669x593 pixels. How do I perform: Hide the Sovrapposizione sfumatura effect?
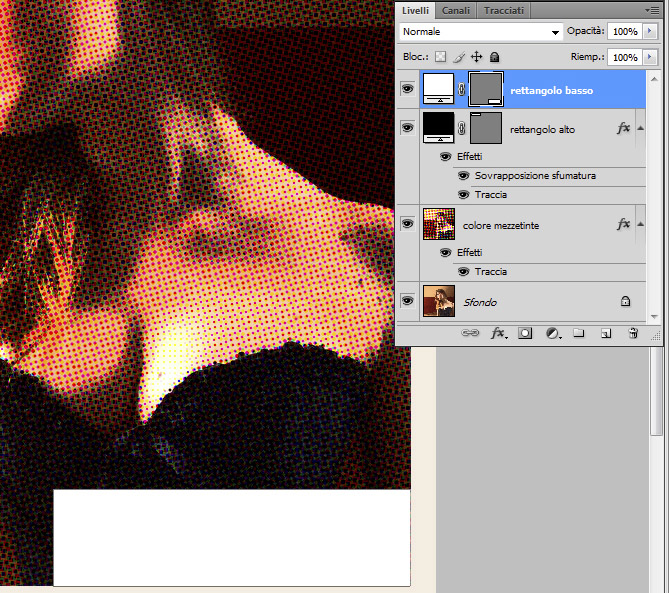tap(464, 176)
